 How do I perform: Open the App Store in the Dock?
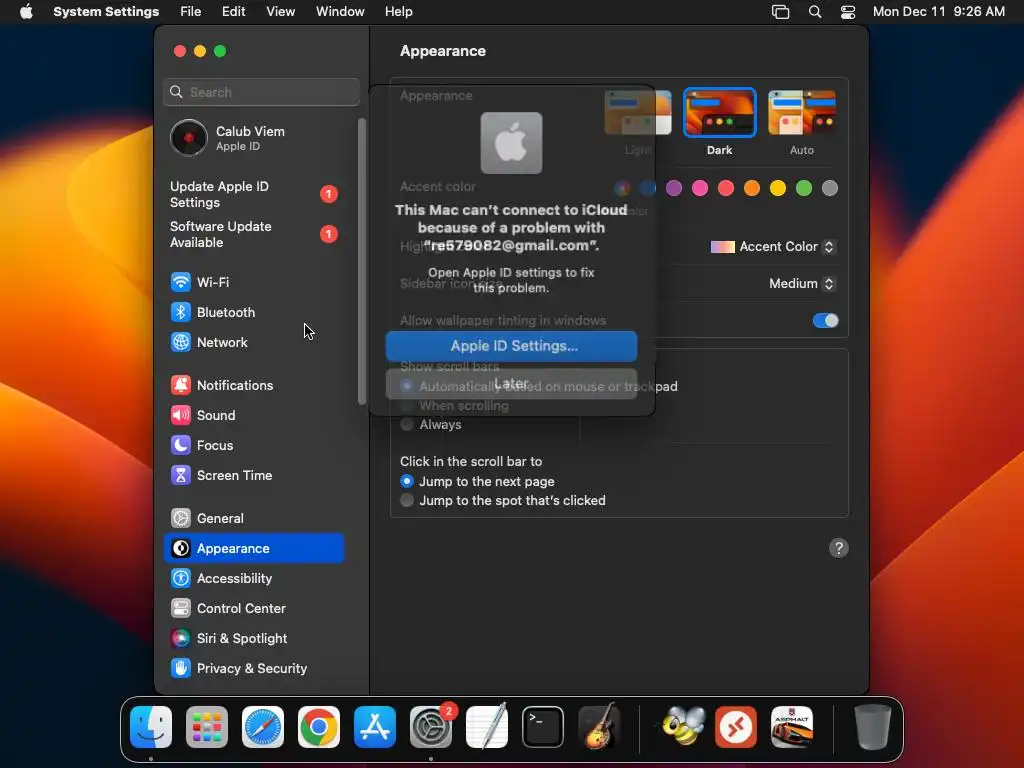(375, 727)
